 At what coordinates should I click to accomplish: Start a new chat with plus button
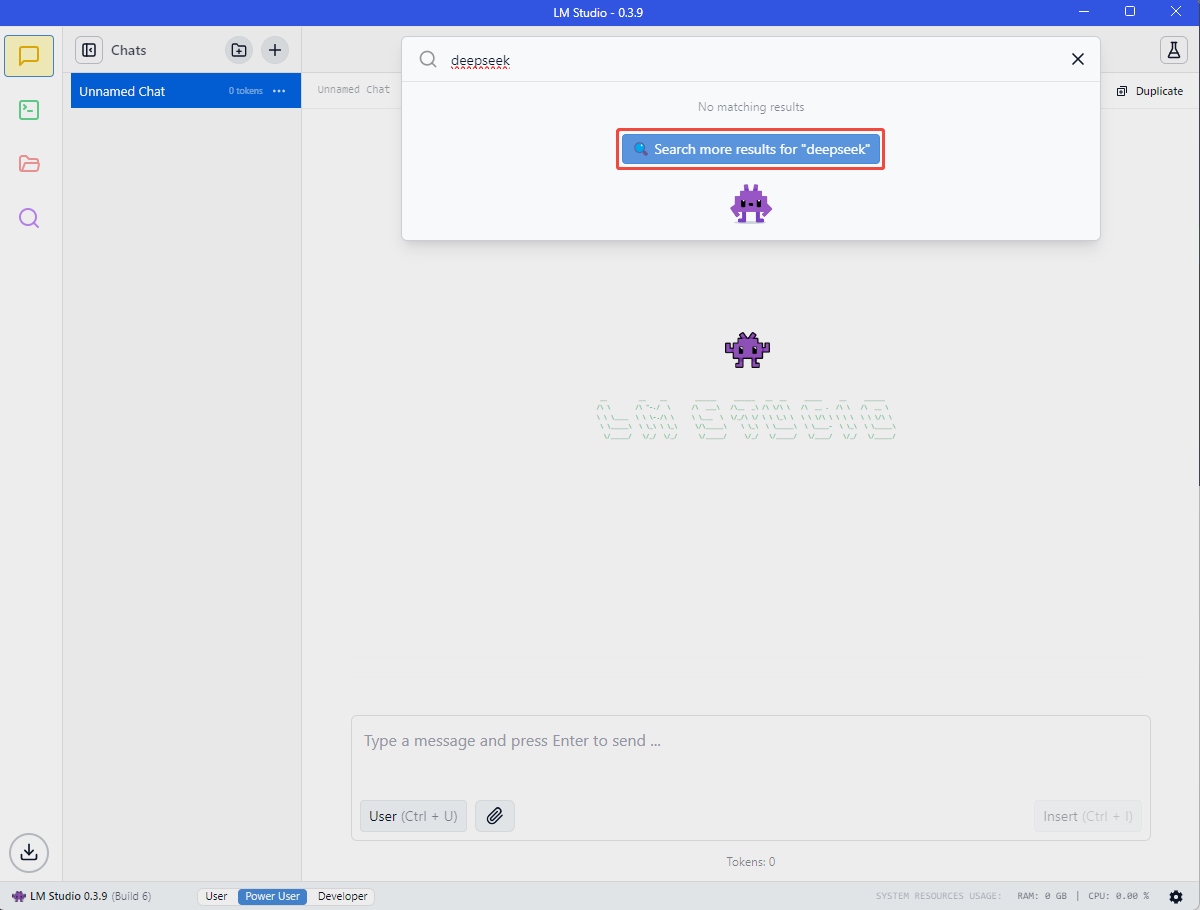[275, 50]
